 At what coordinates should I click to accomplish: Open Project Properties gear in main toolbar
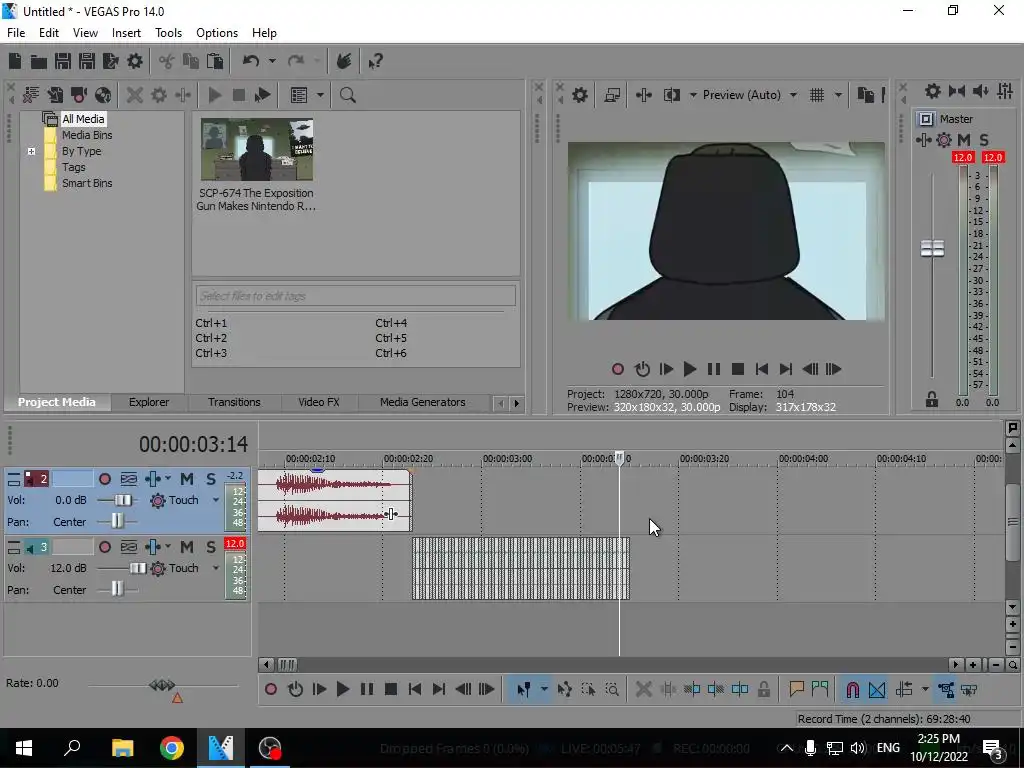point(135,61)
